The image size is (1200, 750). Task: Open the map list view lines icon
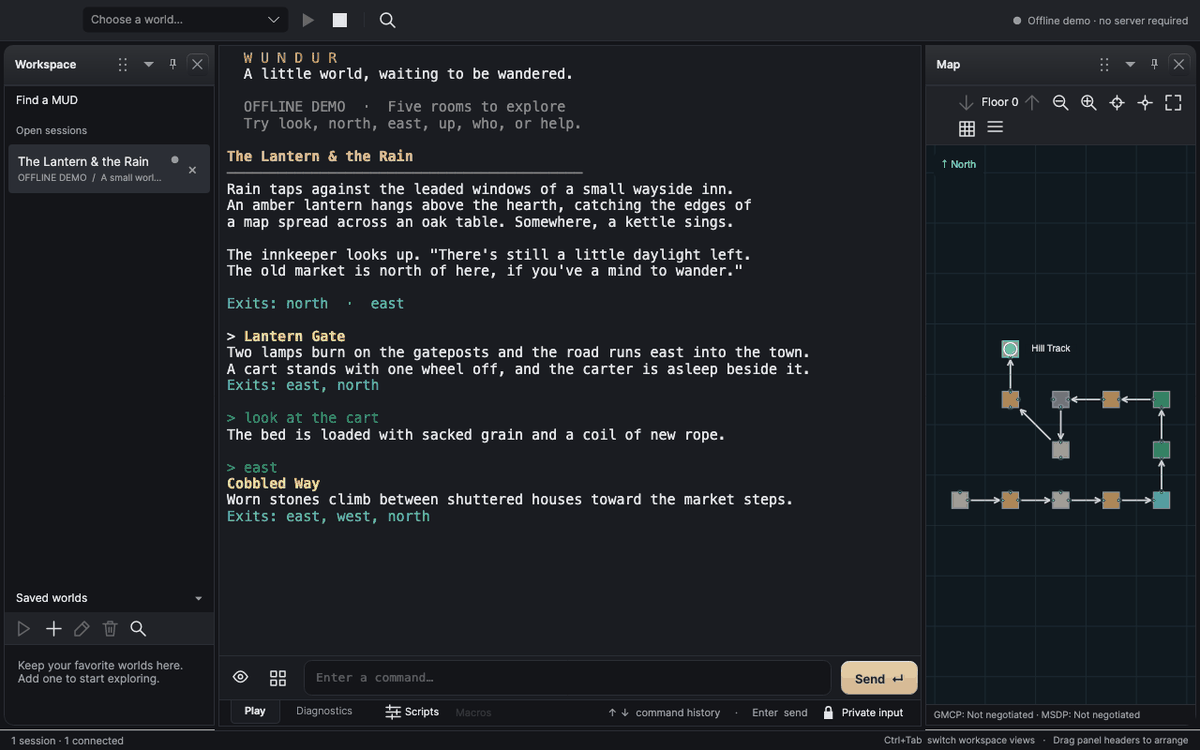995,128
